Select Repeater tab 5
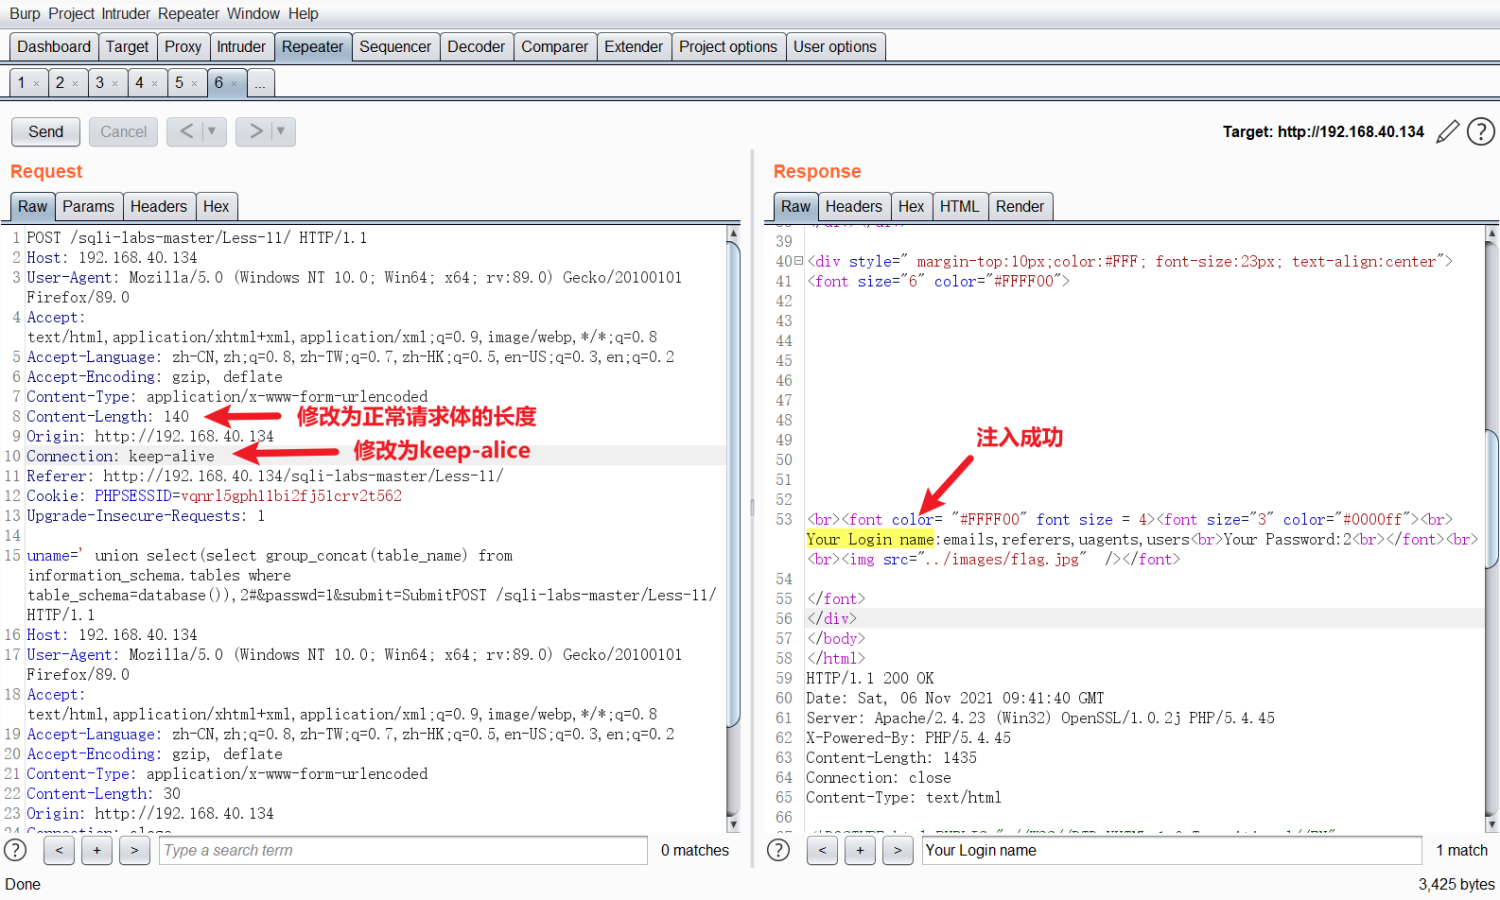This screenshot has width=1500, height=900. click(x=179, y=83)
